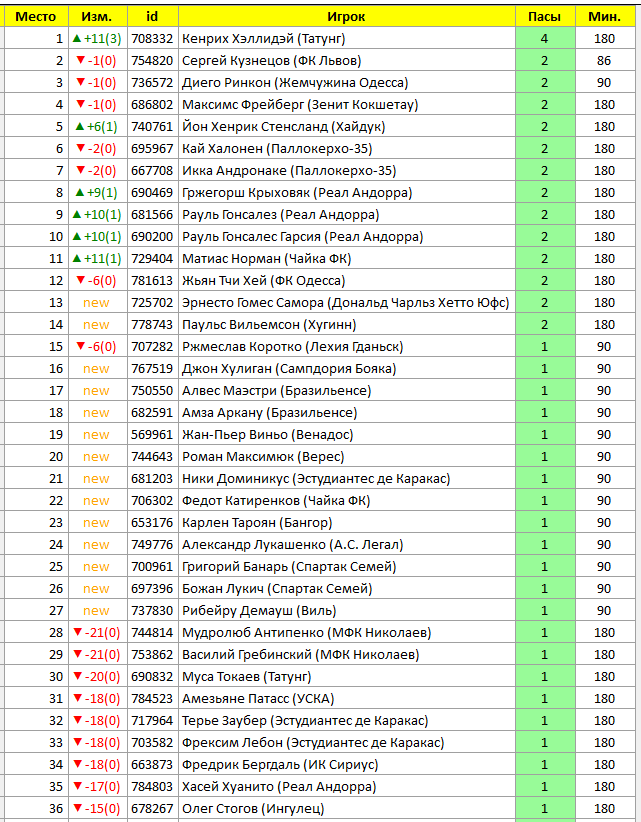Click the down arrow in Кай Халонен row
This screenshot has height=822, width=641.
click(80, 148)
